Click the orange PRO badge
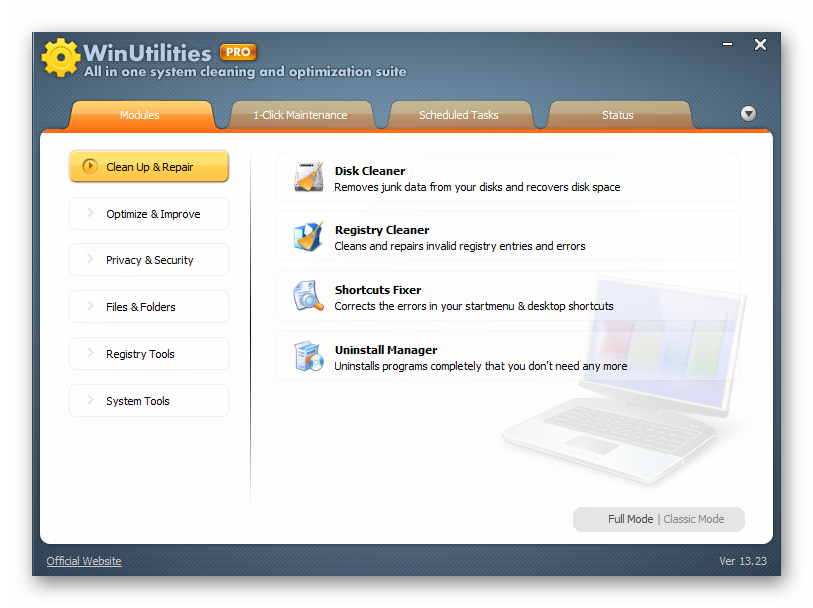The height and width of the screenshot is (608, 813). tap(238, 52)
